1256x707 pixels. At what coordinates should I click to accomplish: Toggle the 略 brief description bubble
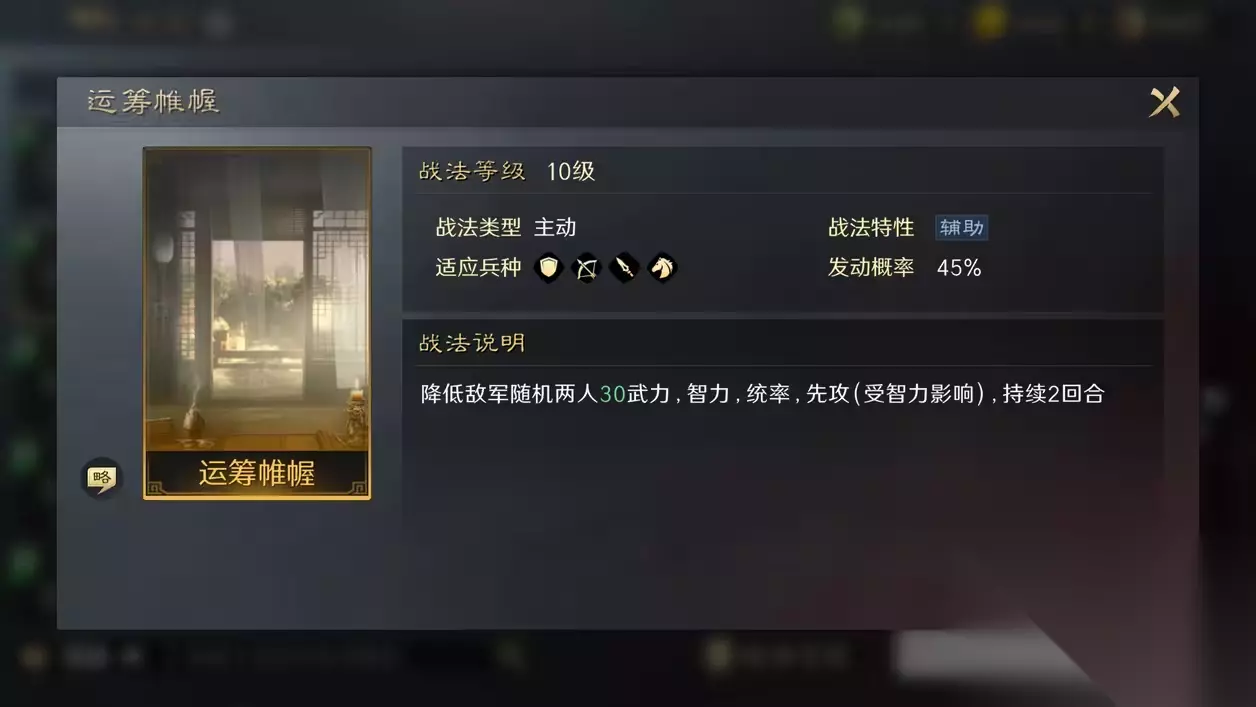click(x=101, y=478)
